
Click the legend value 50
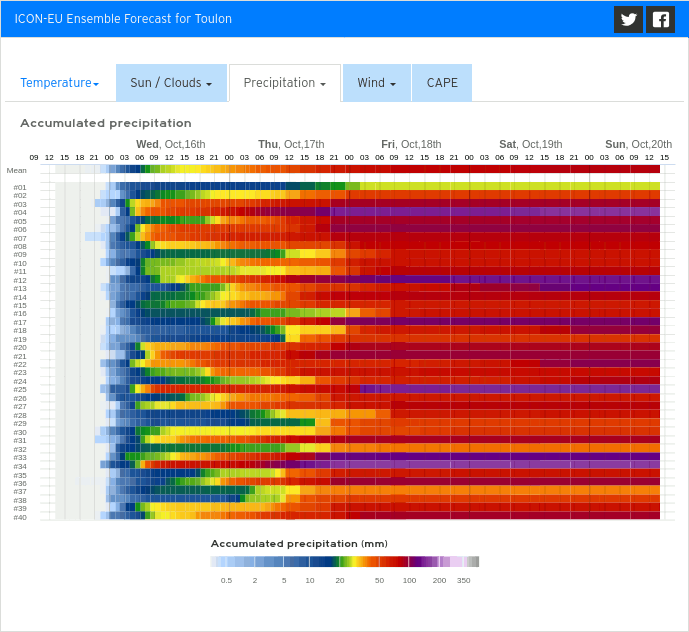point(380,581)
